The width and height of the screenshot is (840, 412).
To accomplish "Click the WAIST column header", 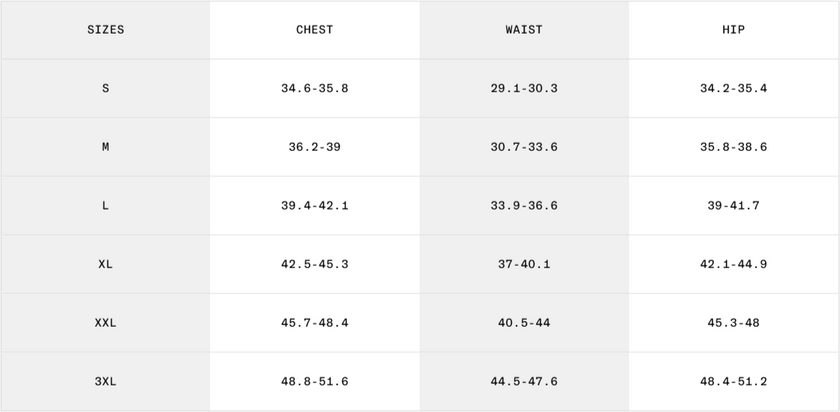I will click(524, 30).
